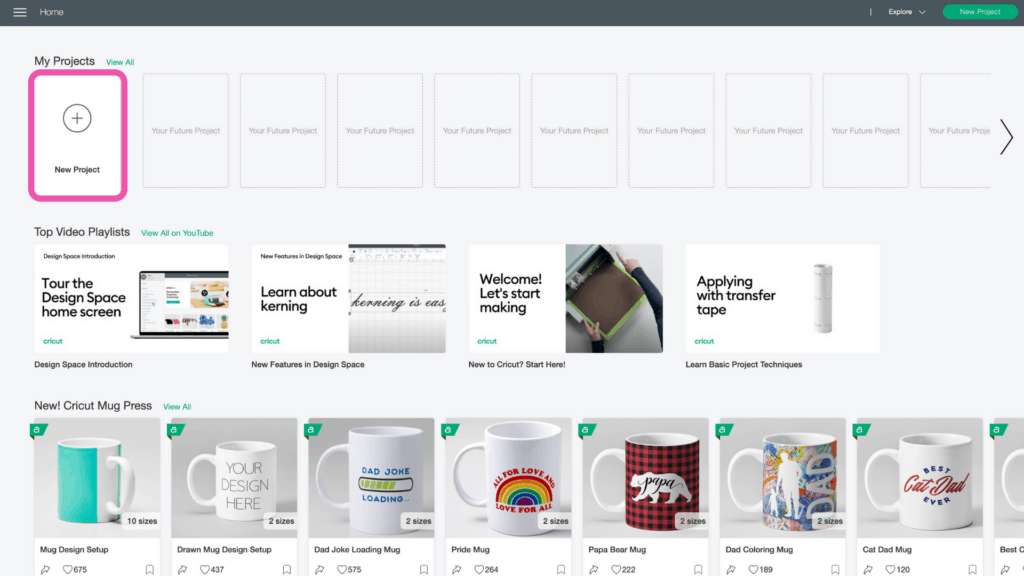The image size is (1024, 576).
Task: Click Design Space Introduction caption
Action: (83, 364)
